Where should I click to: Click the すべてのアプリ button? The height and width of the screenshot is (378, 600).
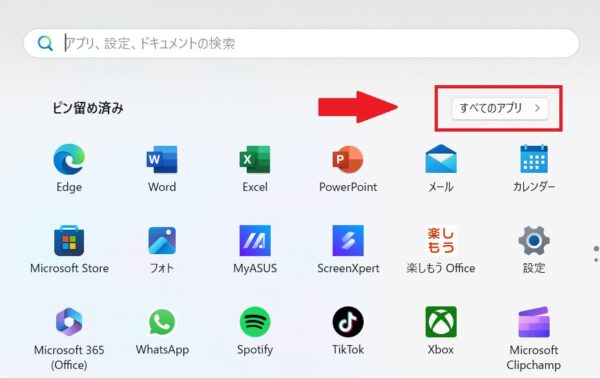[x=499, y=108]
